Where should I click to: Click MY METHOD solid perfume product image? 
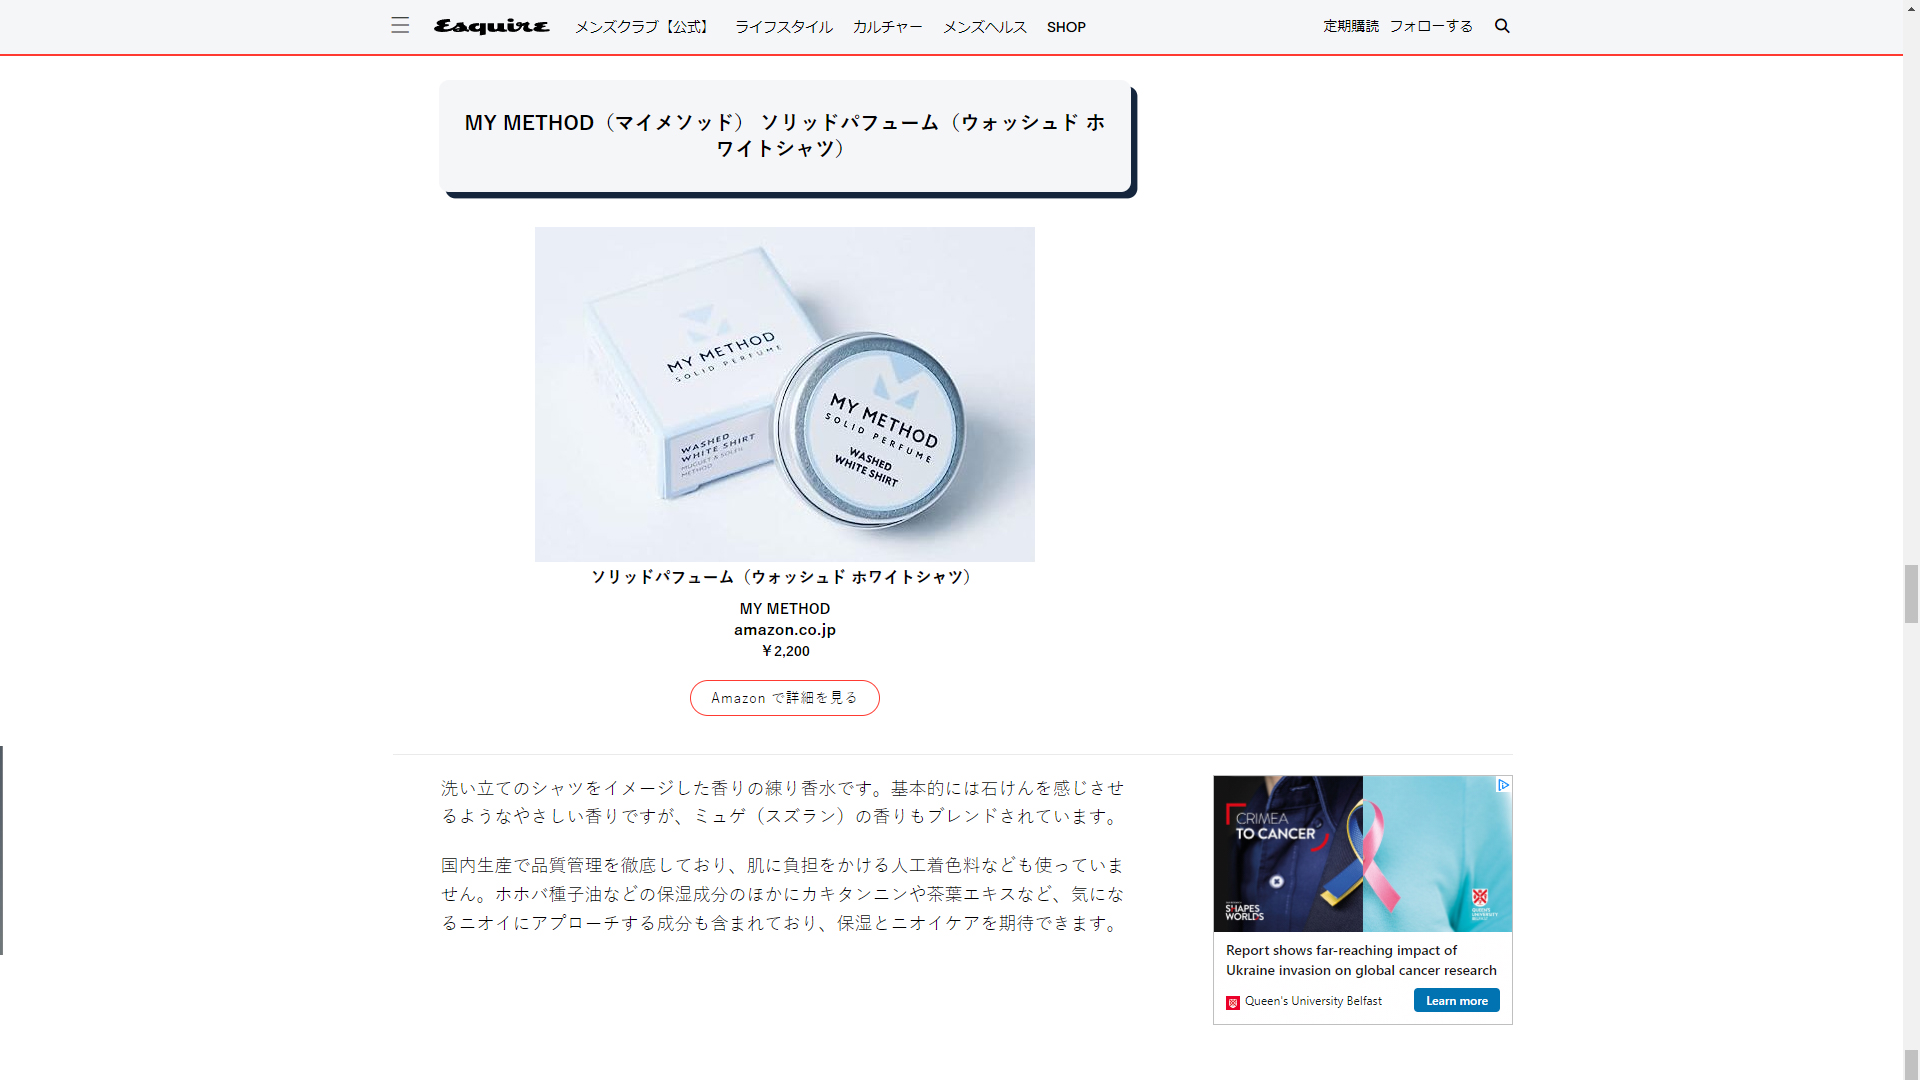click(x=784, y=394)
